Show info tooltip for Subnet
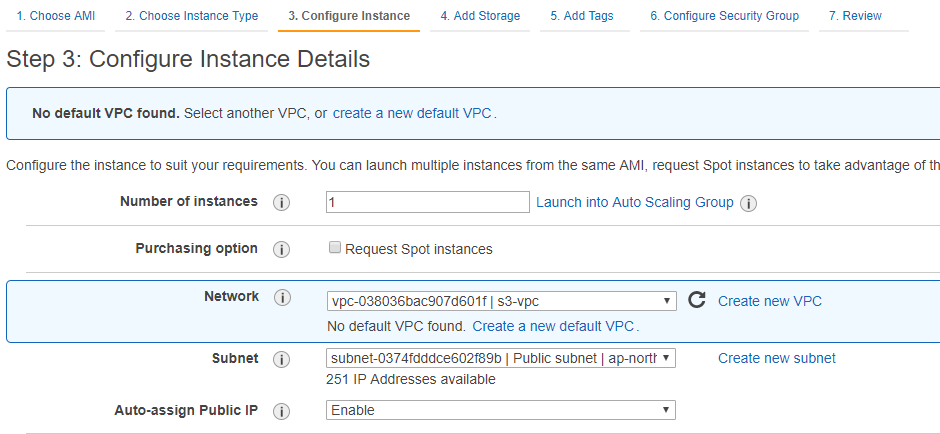 click(281, 359)
